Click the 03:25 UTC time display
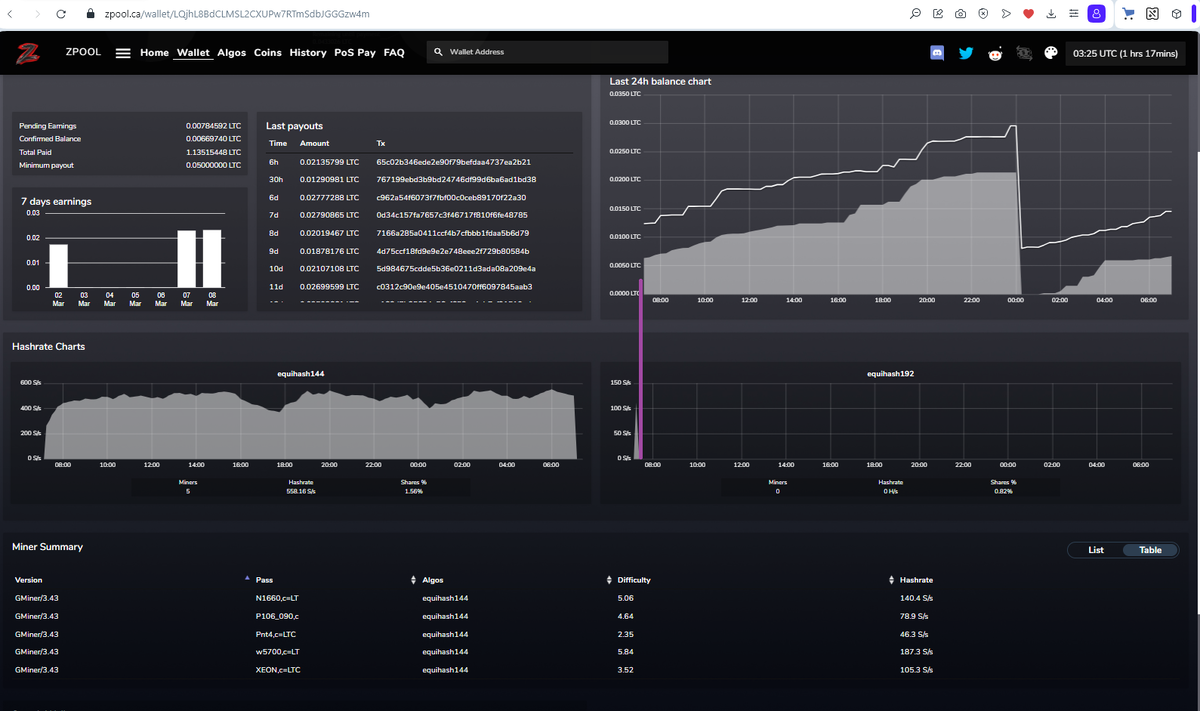 1125,53
